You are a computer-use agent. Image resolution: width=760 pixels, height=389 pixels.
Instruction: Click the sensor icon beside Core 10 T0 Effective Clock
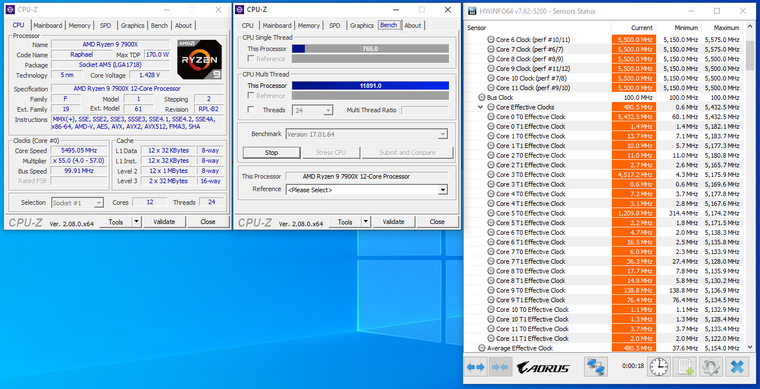point(491,310)
